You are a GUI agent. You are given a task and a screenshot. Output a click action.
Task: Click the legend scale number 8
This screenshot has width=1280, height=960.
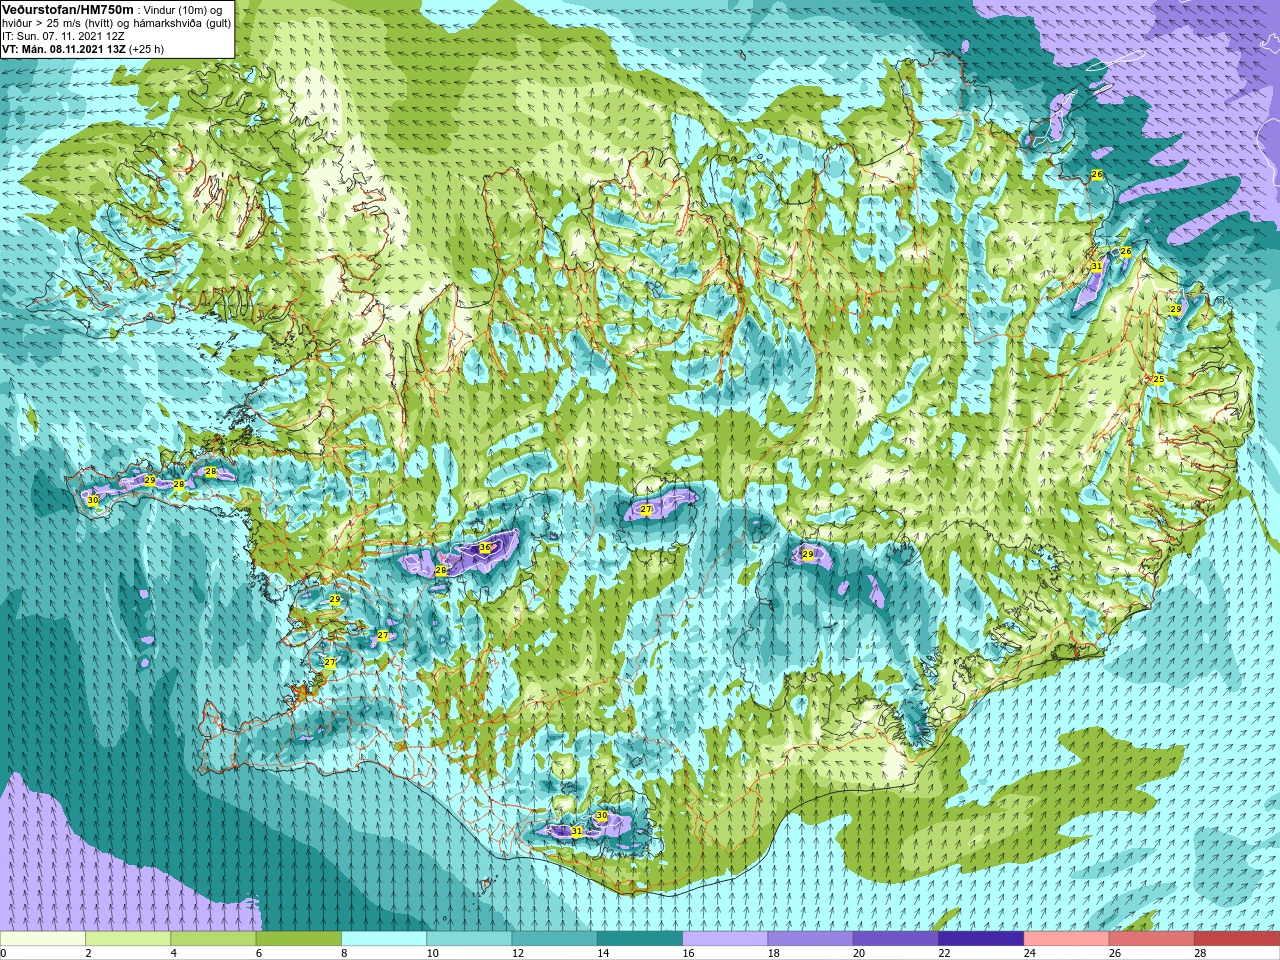coord(345,953)
